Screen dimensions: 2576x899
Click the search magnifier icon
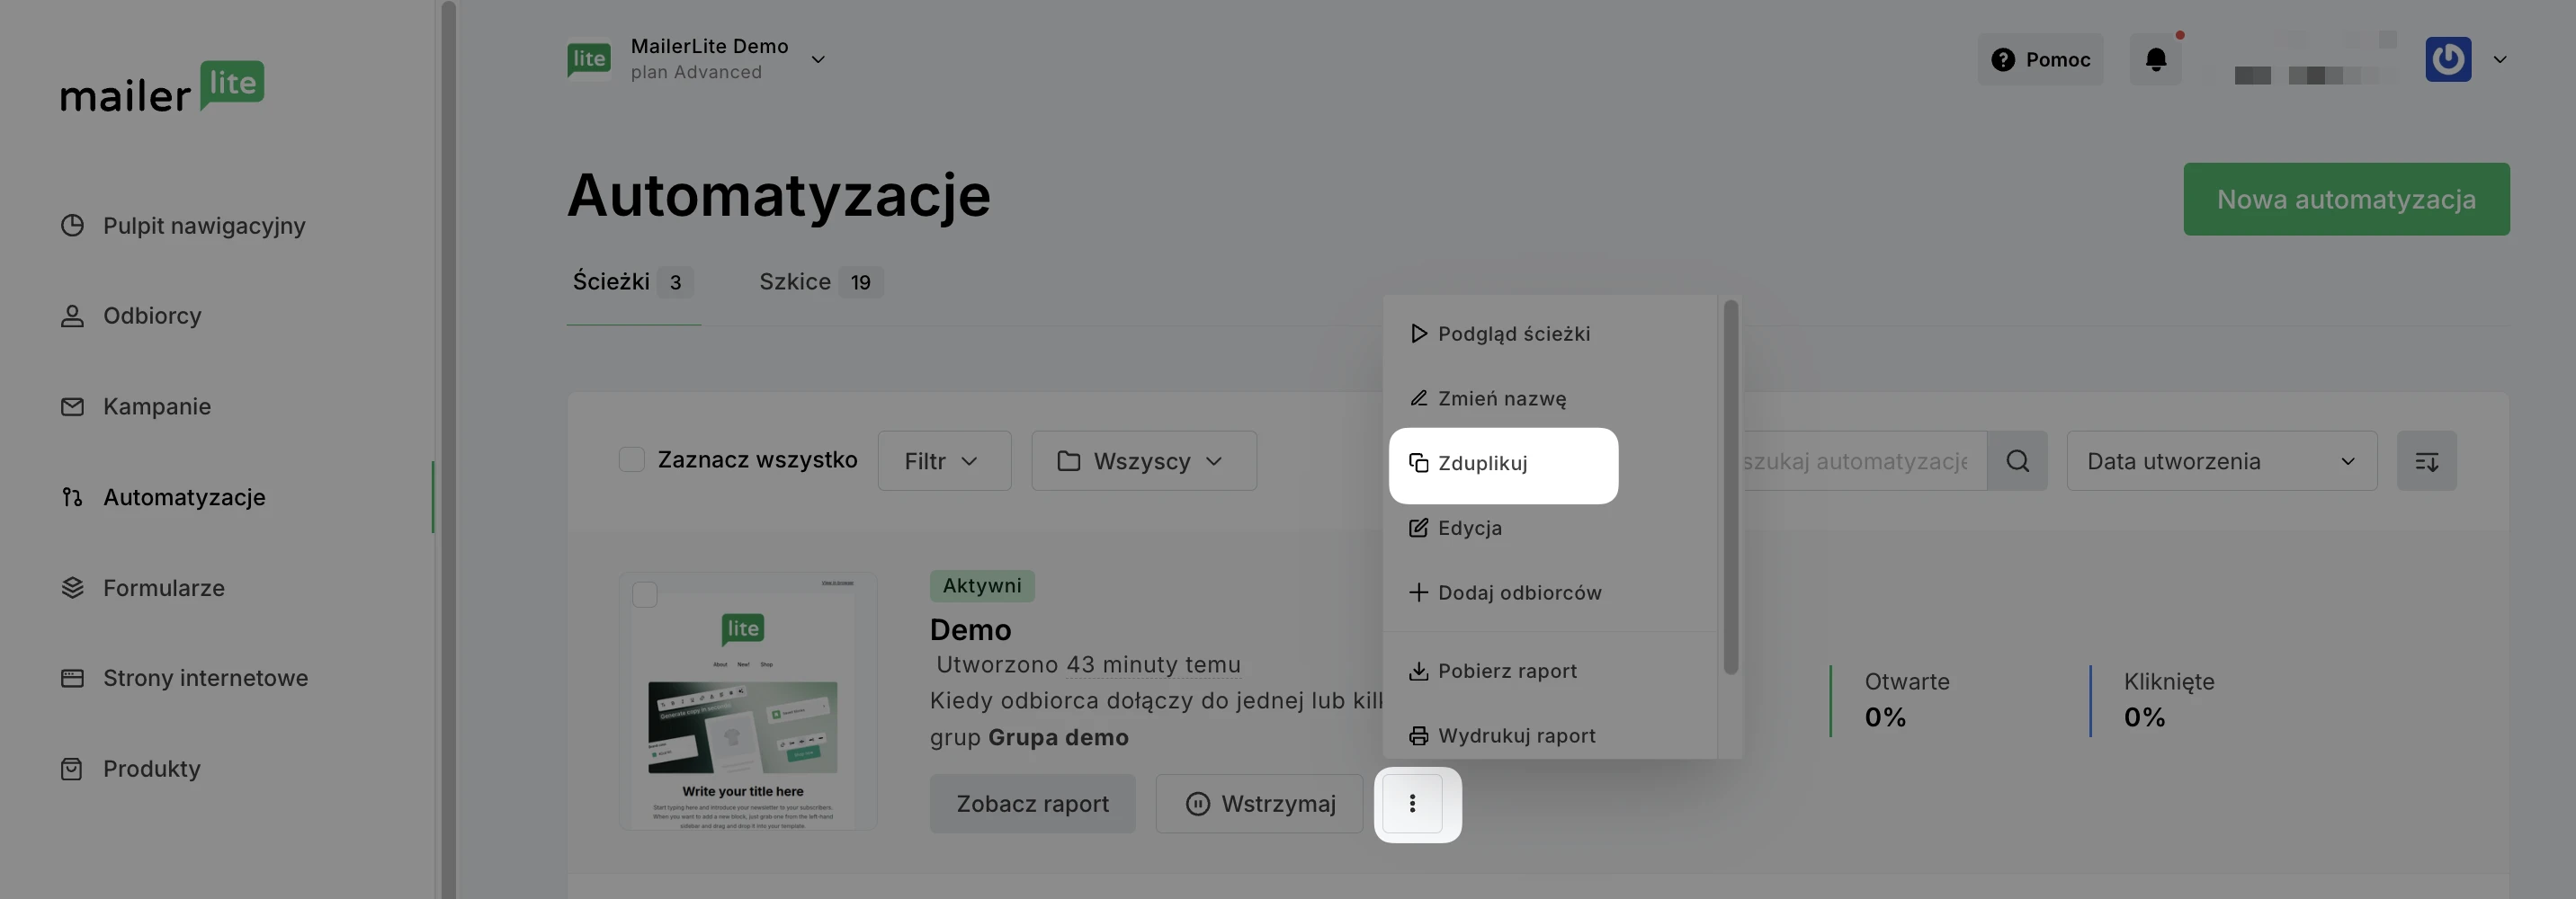pyautogui.click(x=2017, y=461)
